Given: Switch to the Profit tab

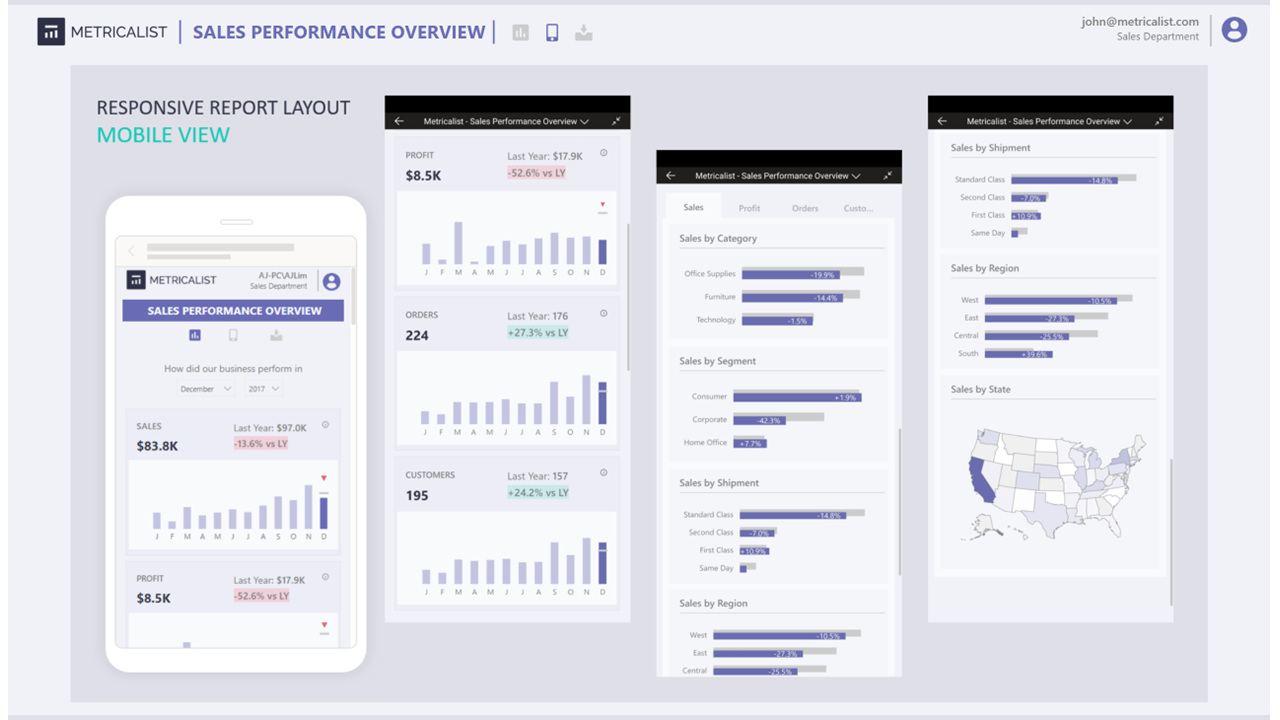Looking at the screenshot, I should [750, 208].
